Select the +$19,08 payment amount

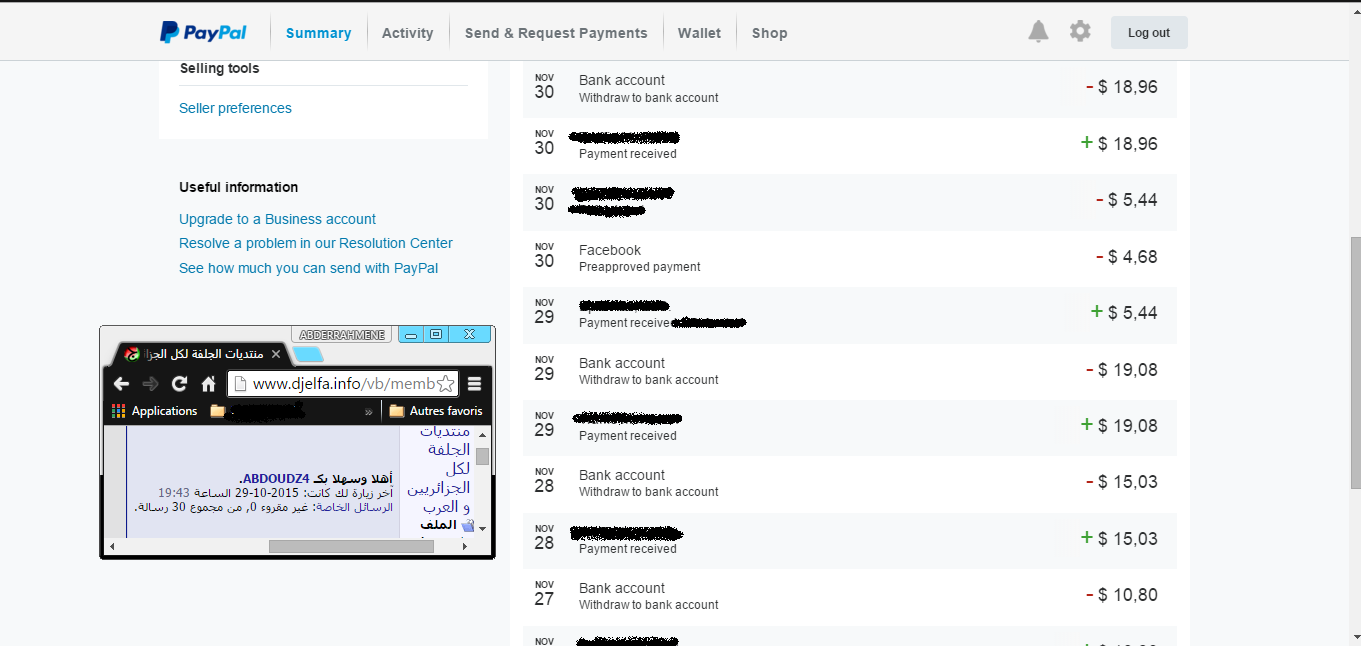pyautogui.click(x=1119, y=426)
